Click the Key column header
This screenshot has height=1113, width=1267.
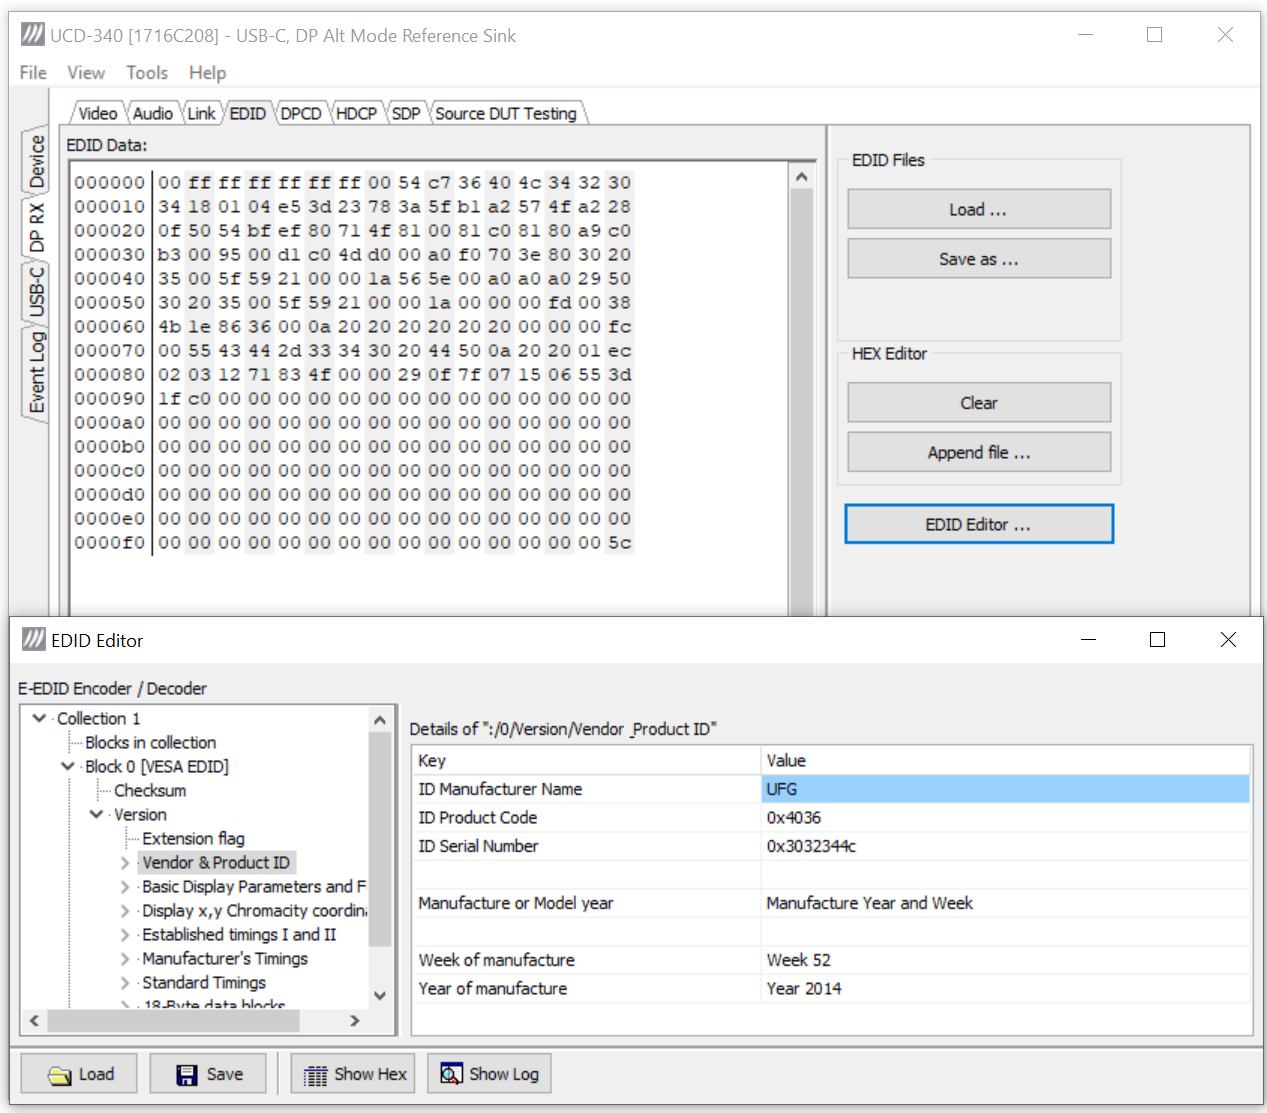(586, 760)
